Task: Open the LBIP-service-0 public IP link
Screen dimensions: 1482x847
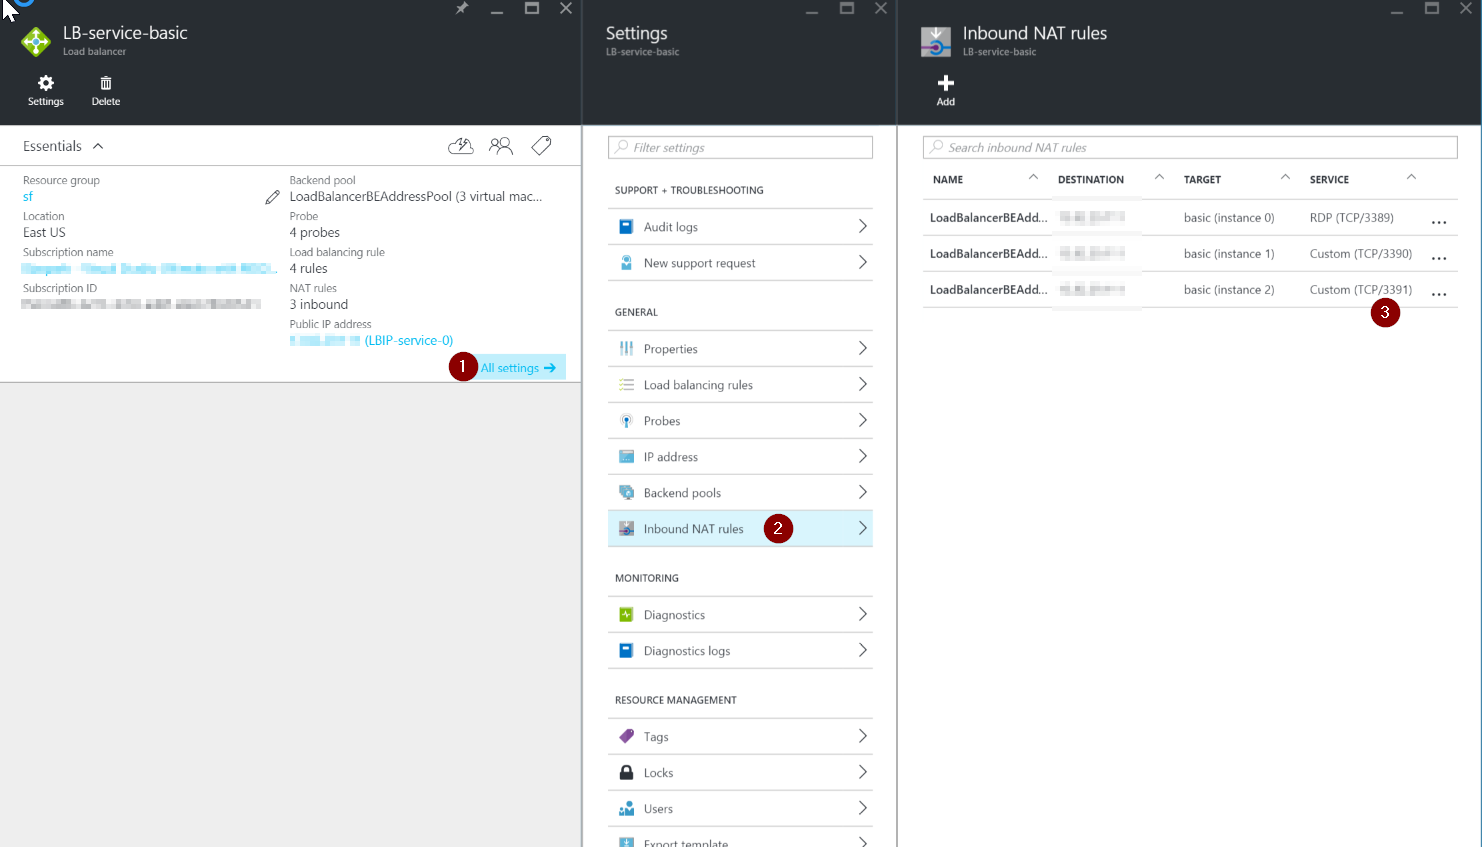Action: click(x=409, y=341)
